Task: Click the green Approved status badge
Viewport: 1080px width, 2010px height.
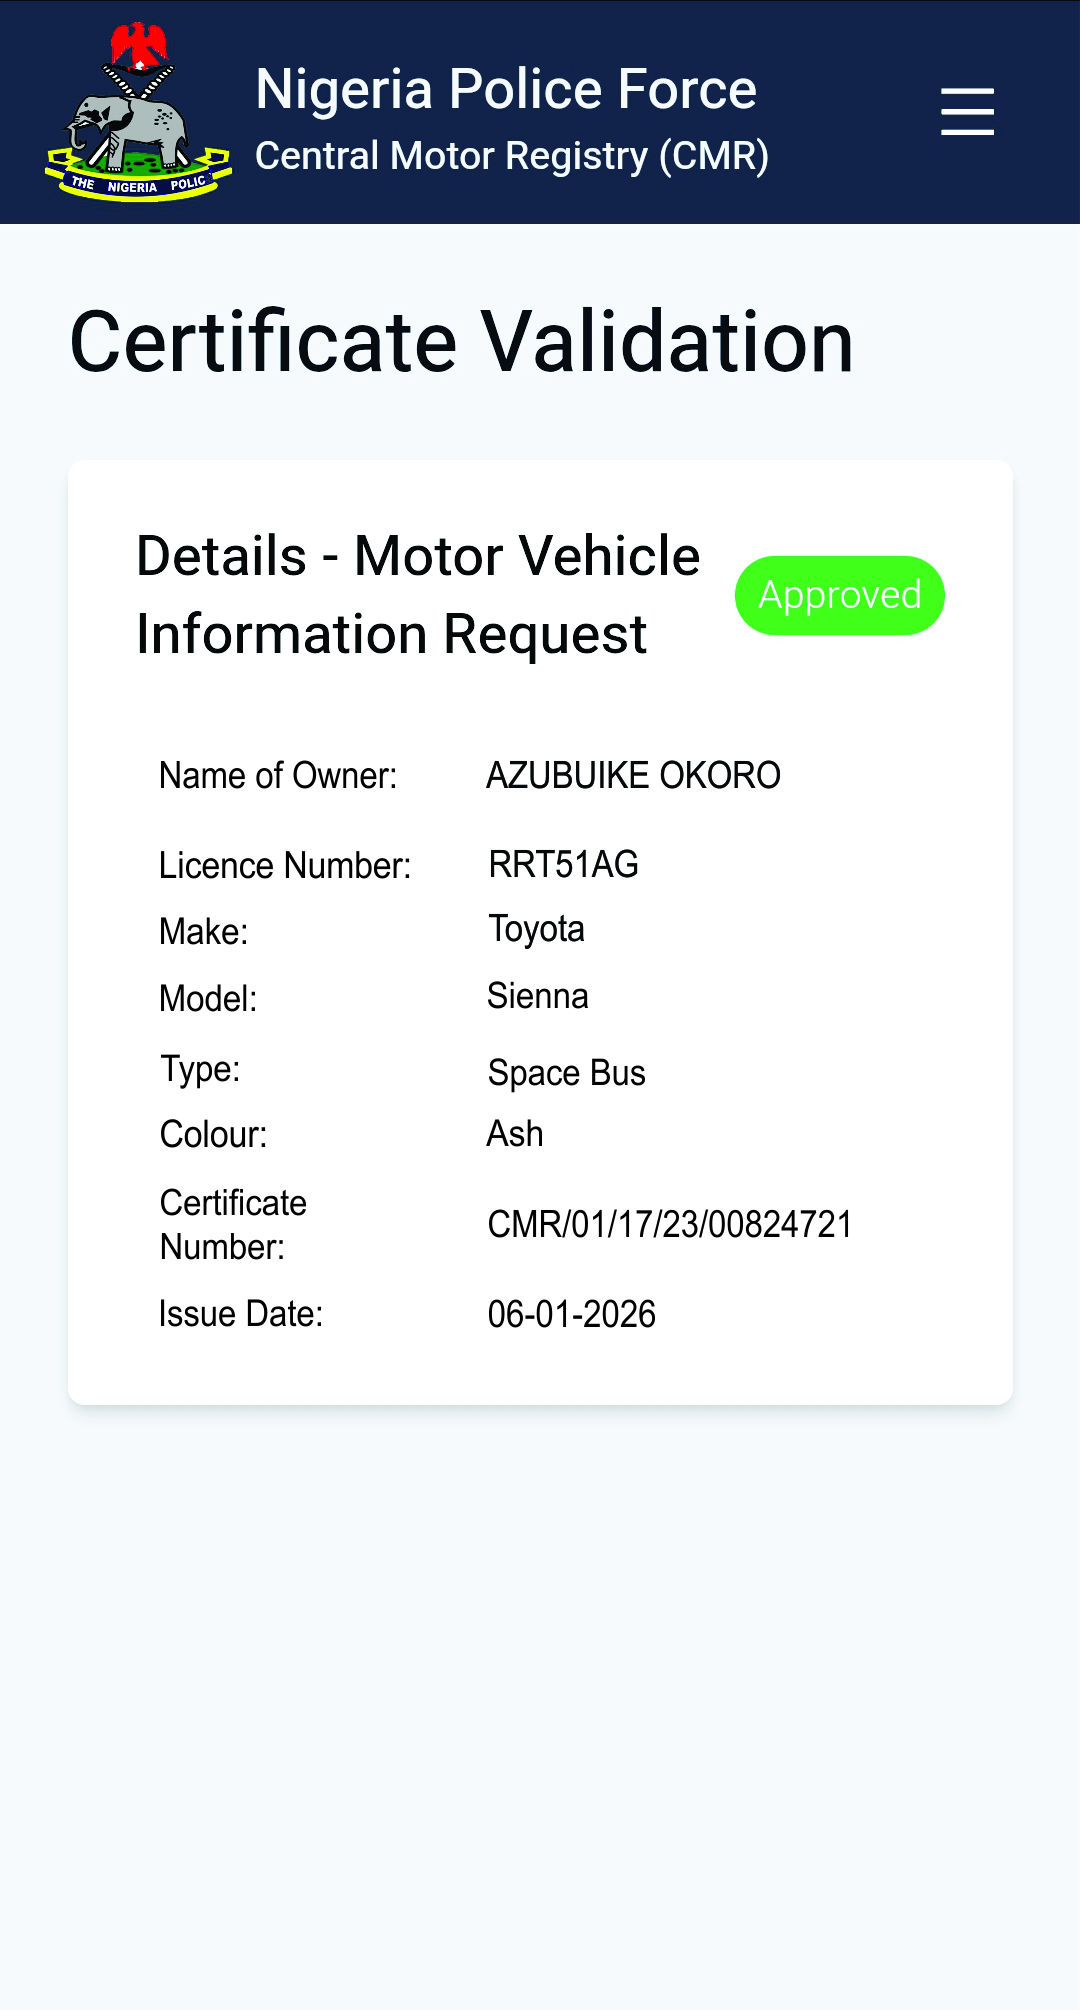Action: point(840,595)
